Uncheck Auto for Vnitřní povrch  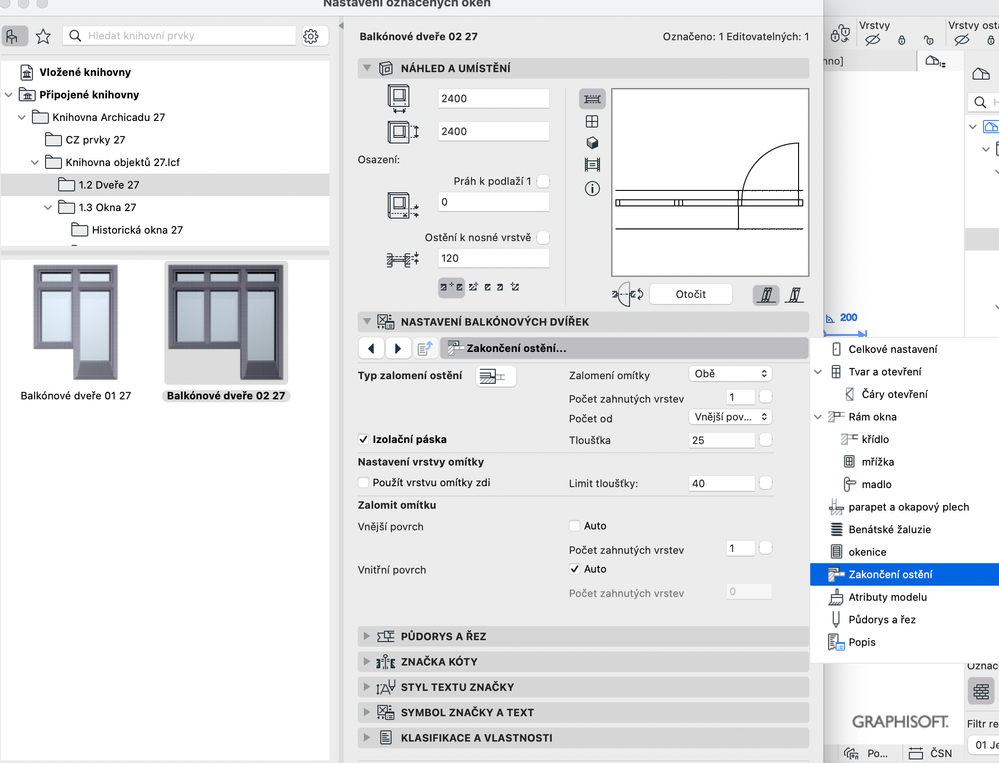575,569
